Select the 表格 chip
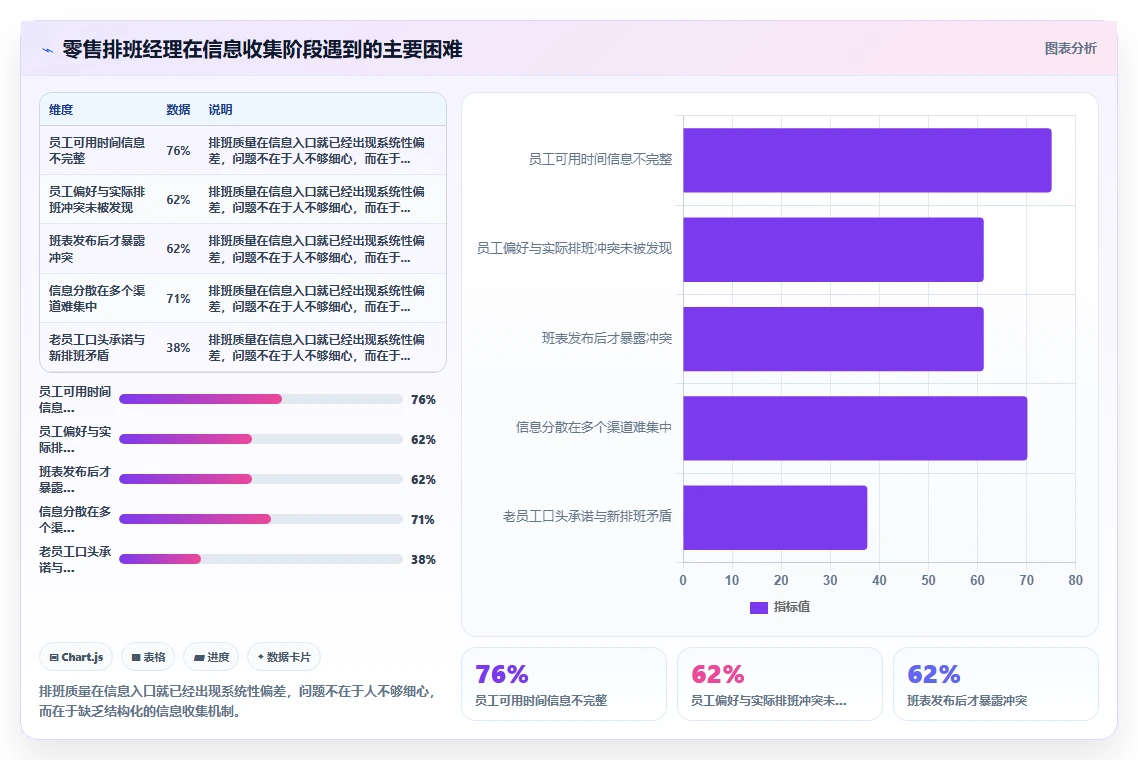This screenshot has height=760, width=1138. (148, 657)
